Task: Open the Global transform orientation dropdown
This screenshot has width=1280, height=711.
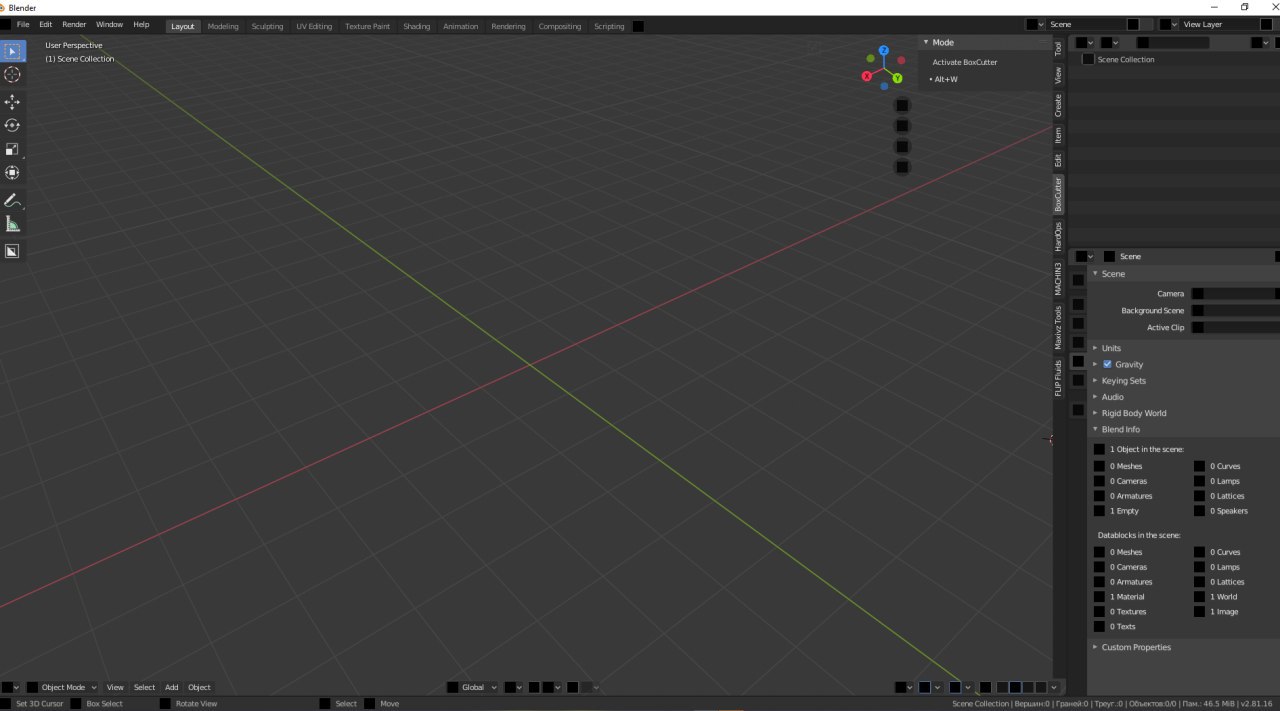Action: [470, 687]
